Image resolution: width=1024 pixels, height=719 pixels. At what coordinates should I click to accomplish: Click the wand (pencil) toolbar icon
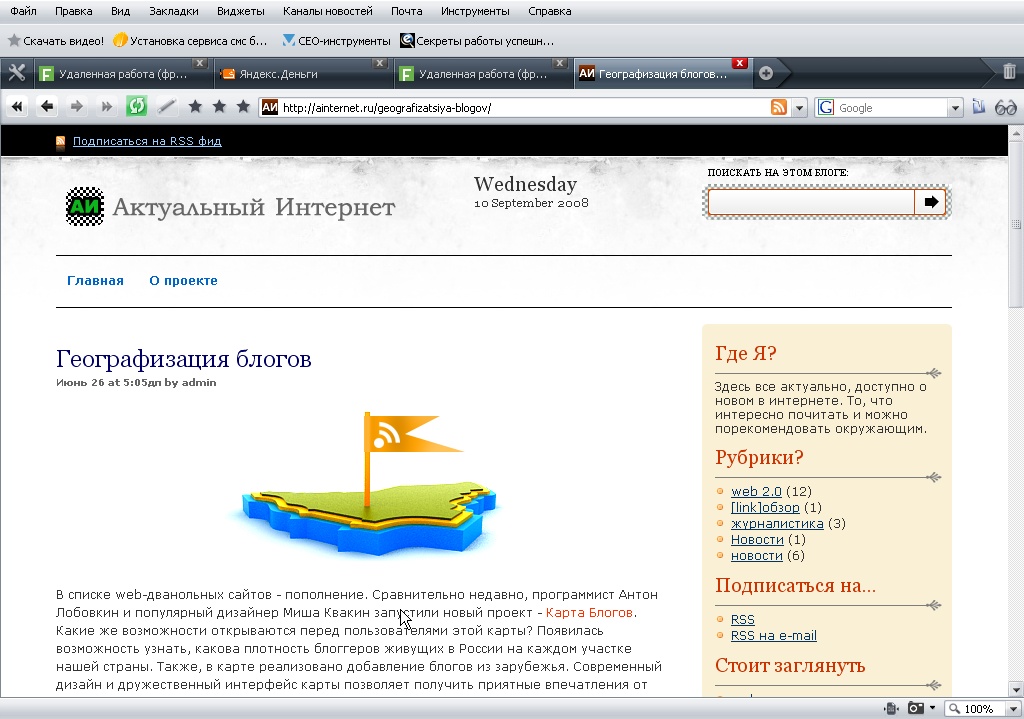(167, 106)
